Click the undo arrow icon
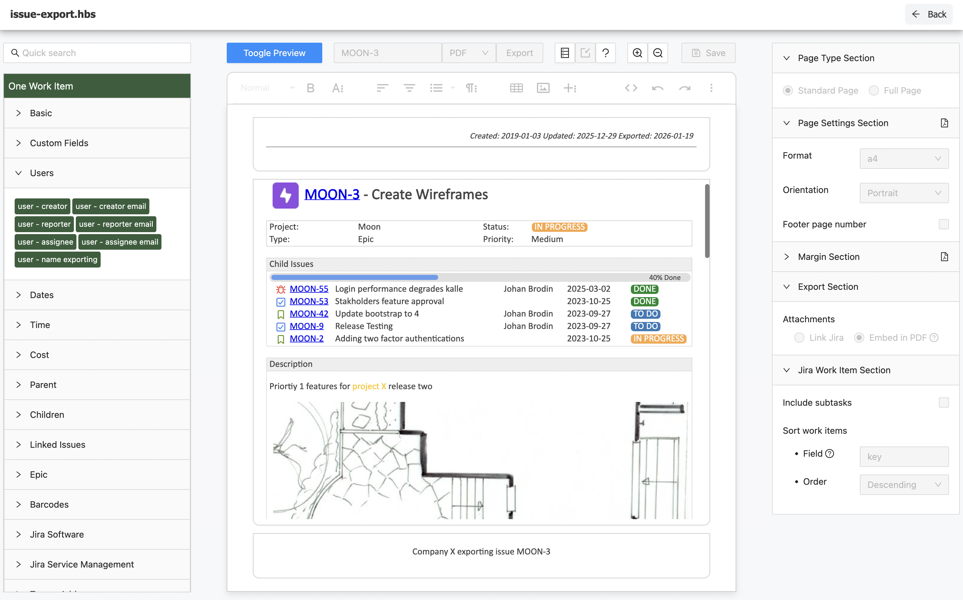The width and height of the screenshot is (963, 600). click(658, 88)
